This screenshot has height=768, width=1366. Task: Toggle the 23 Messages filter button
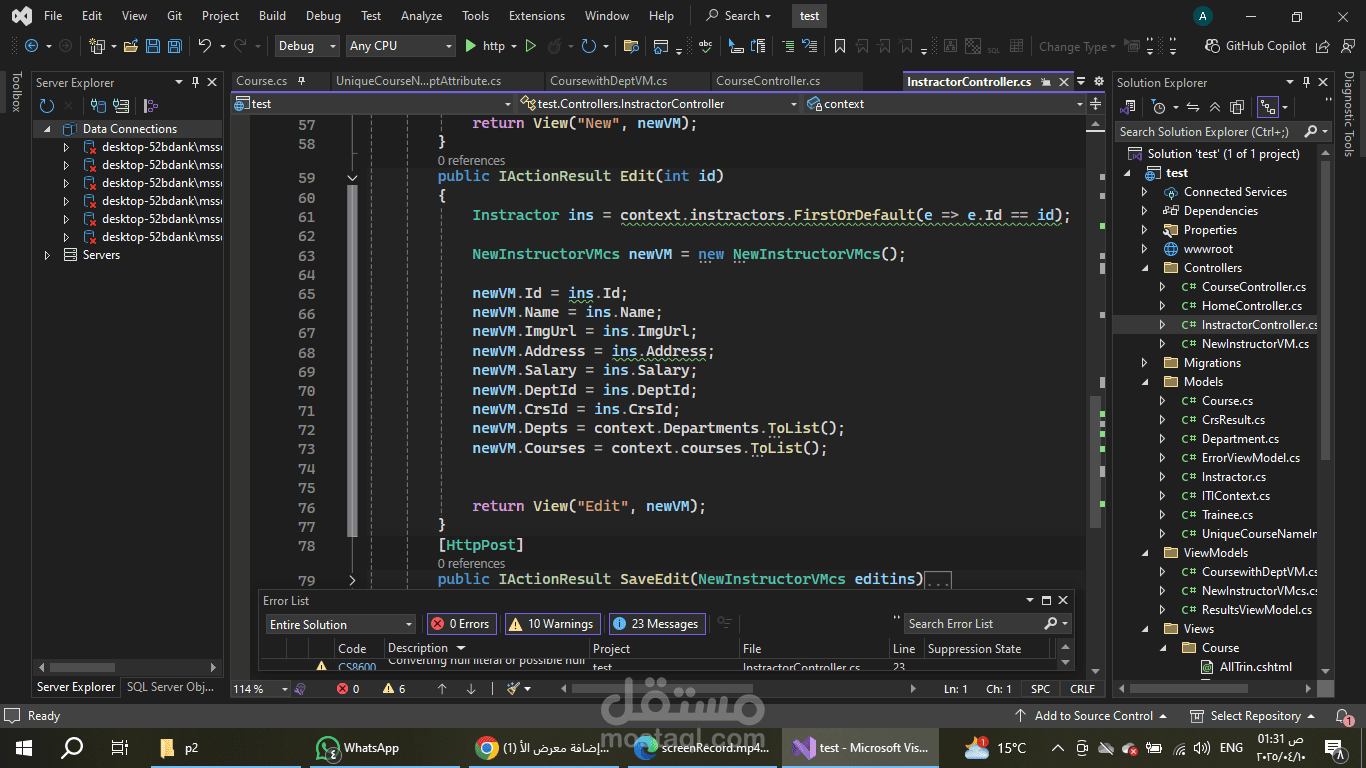(x=657, y=624)
